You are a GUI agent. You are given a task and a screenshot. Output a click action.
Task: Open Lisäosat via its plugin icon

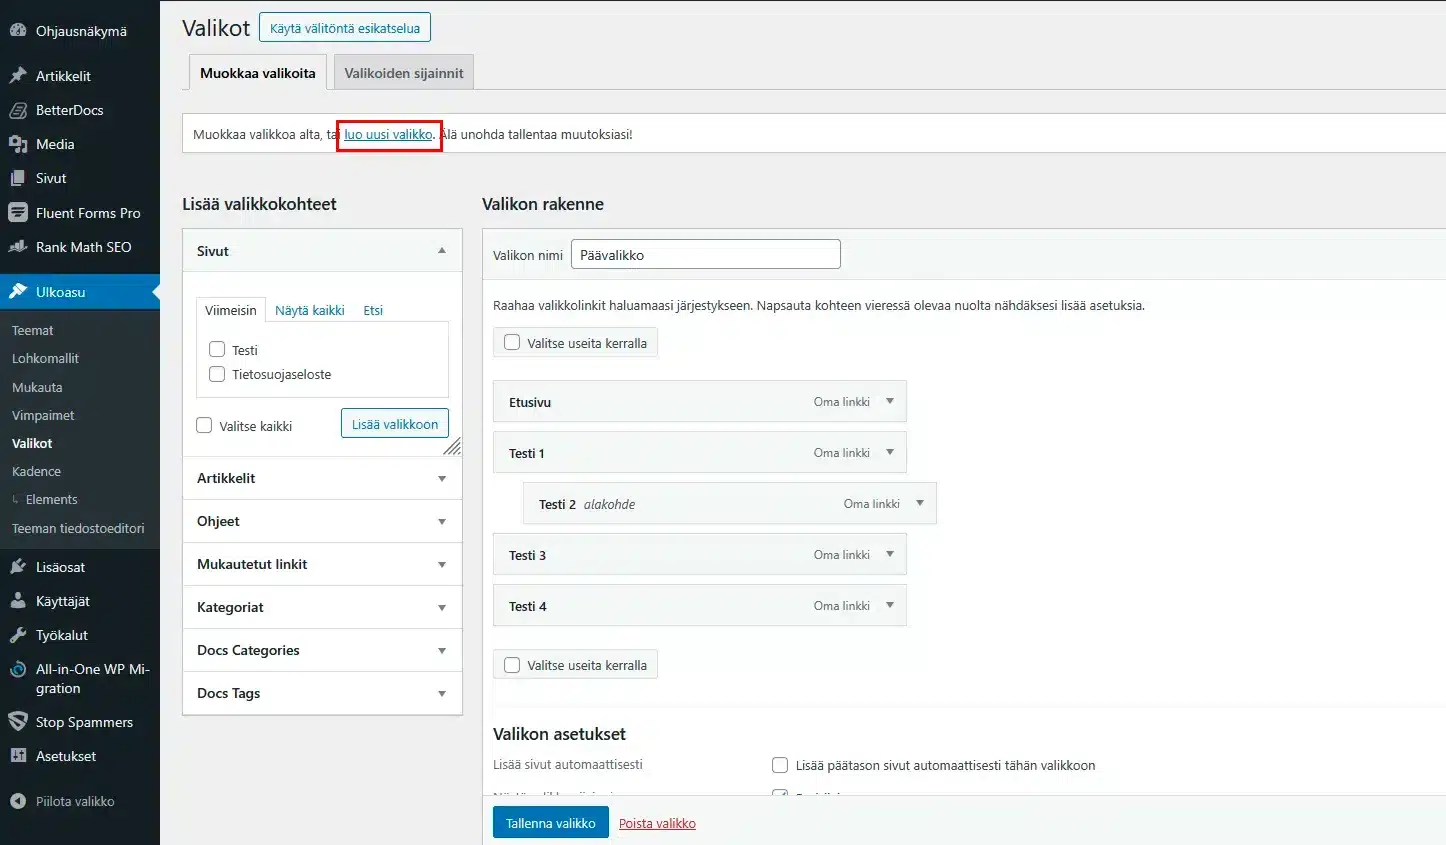click(18, 567)
